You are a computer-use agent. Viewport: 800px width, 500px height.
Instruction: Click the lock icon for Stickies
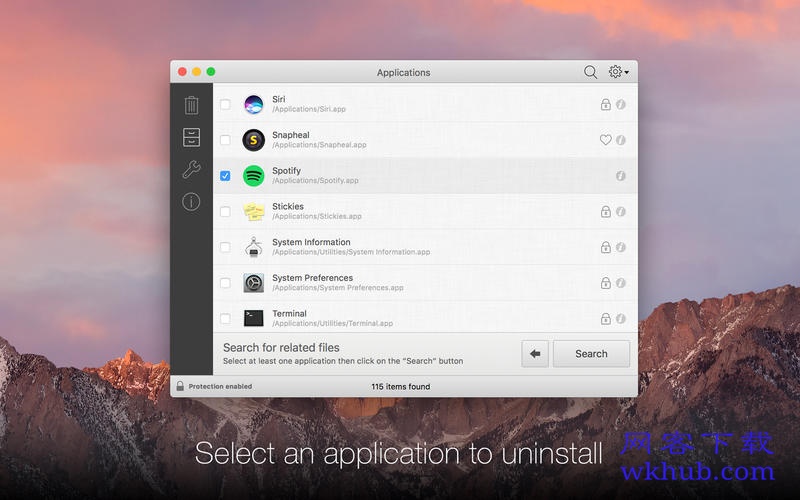click(x=606, y=211)
